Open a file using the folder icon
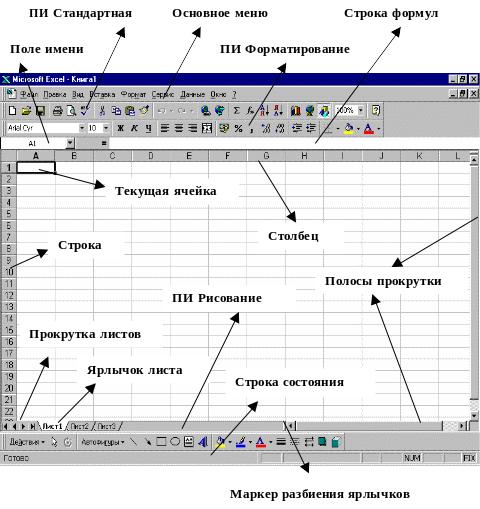 tap(26, 111)
